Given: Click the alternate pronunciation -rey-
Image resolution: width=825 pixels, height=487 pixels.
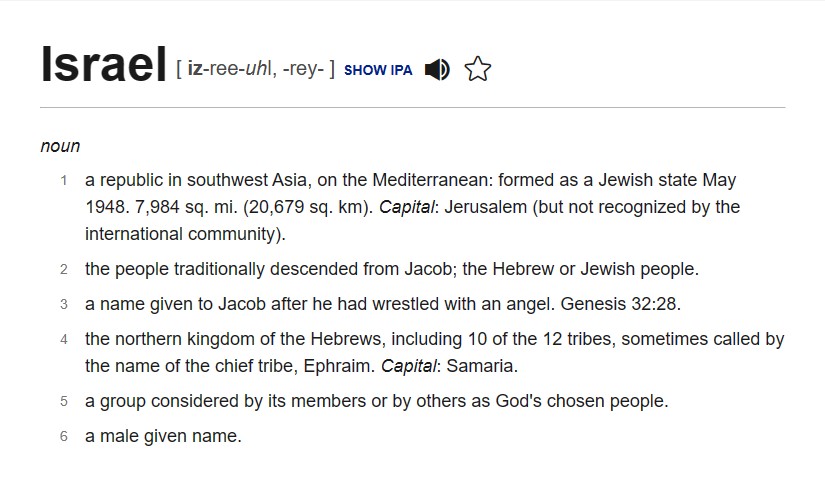Looking at the screenshot, I should [x=303, y=68].
